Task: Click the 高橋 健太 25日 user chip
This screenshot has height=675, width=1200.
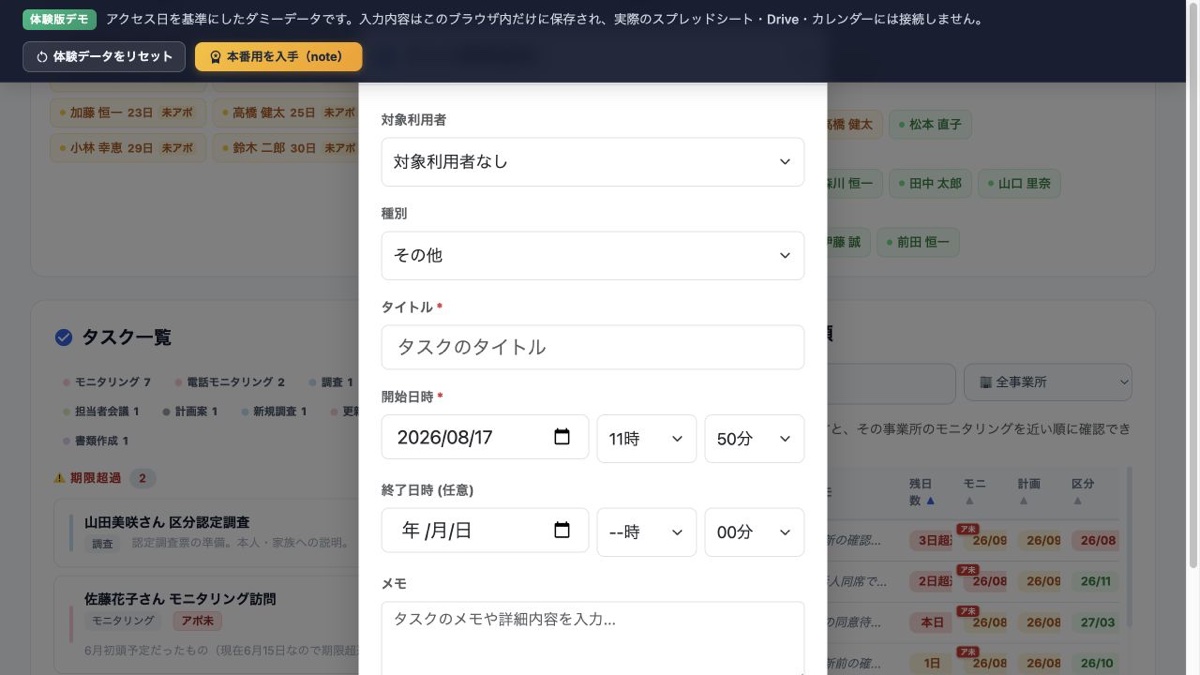Action: click(x=286, y=113)
